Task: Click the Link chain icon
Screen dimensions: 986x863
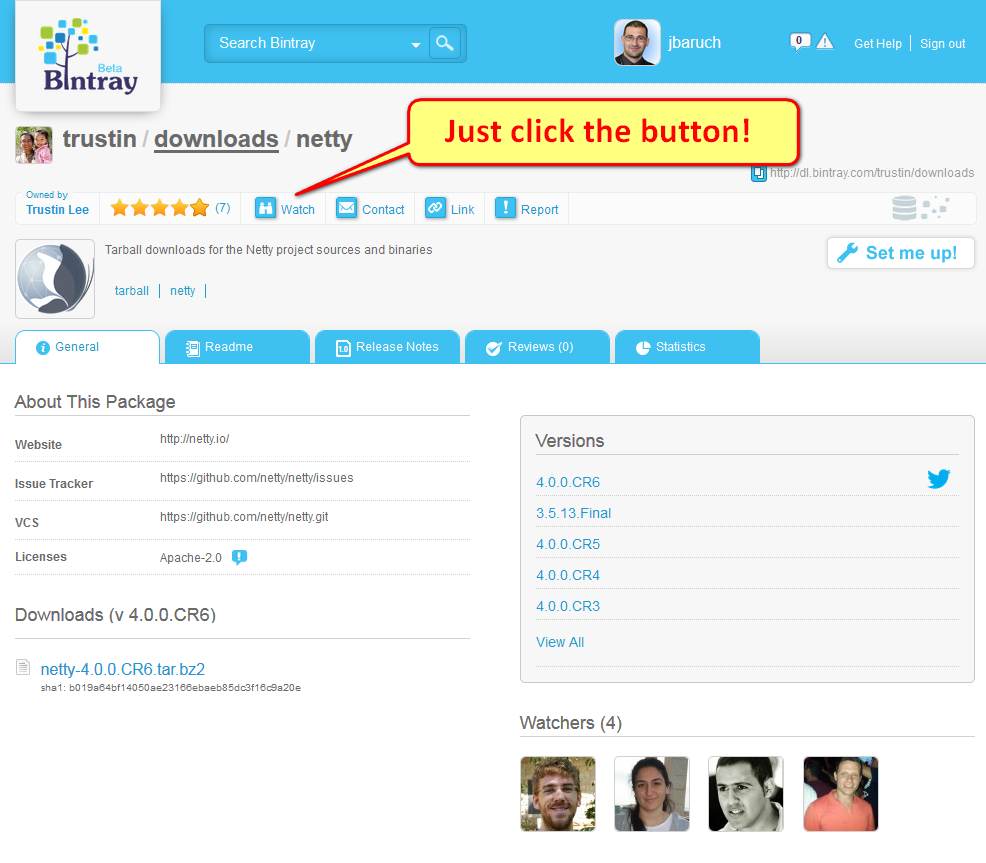Action: [435, 208]
